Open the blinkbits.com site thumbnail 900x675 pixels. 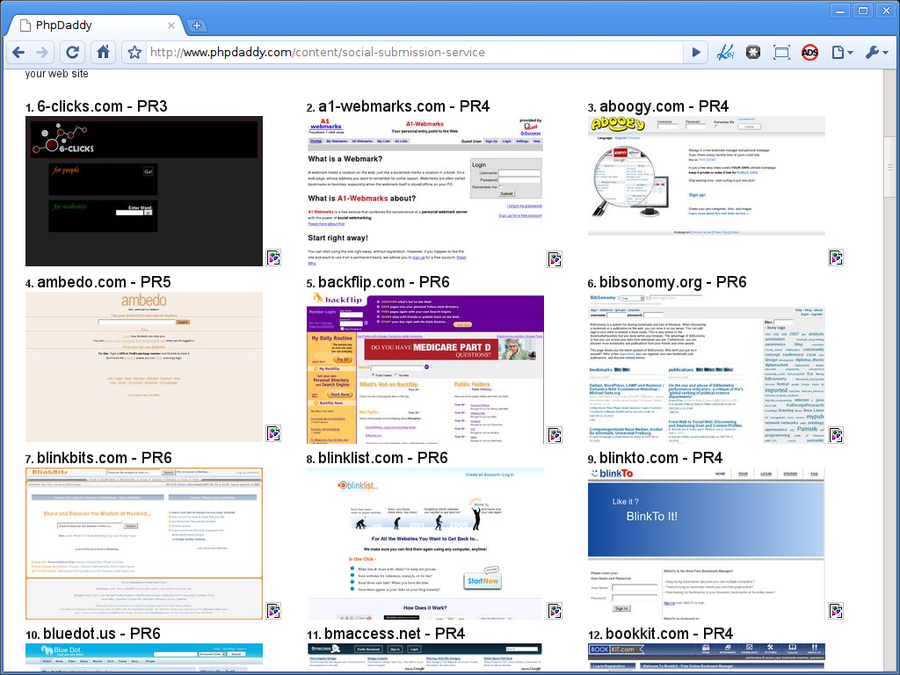click(144, 544)
